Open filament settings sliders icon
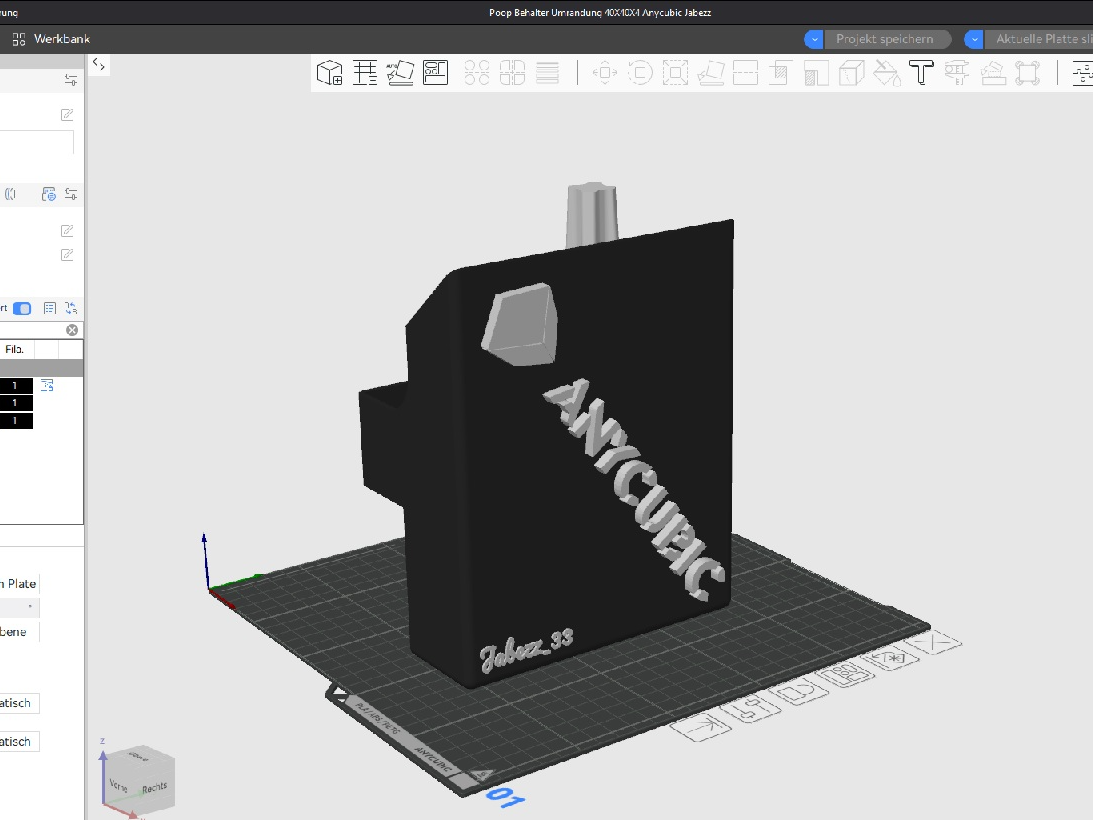This screenshot has height=820, width=1093. point(71,194)
